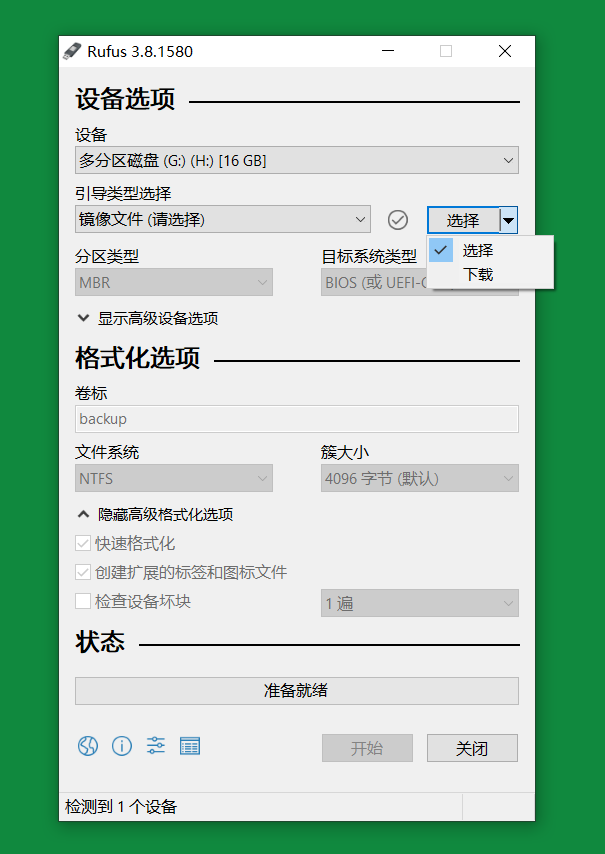Open the 文件系统 NTFS dropdown

pos(174,478)
